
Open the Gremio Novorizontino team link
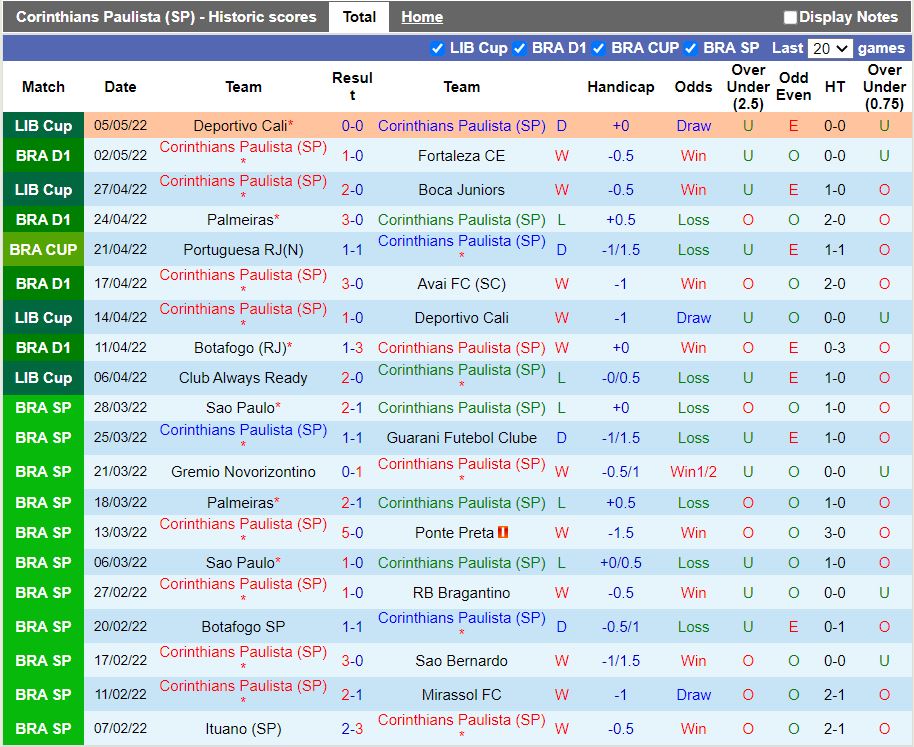tap(243, 472)
